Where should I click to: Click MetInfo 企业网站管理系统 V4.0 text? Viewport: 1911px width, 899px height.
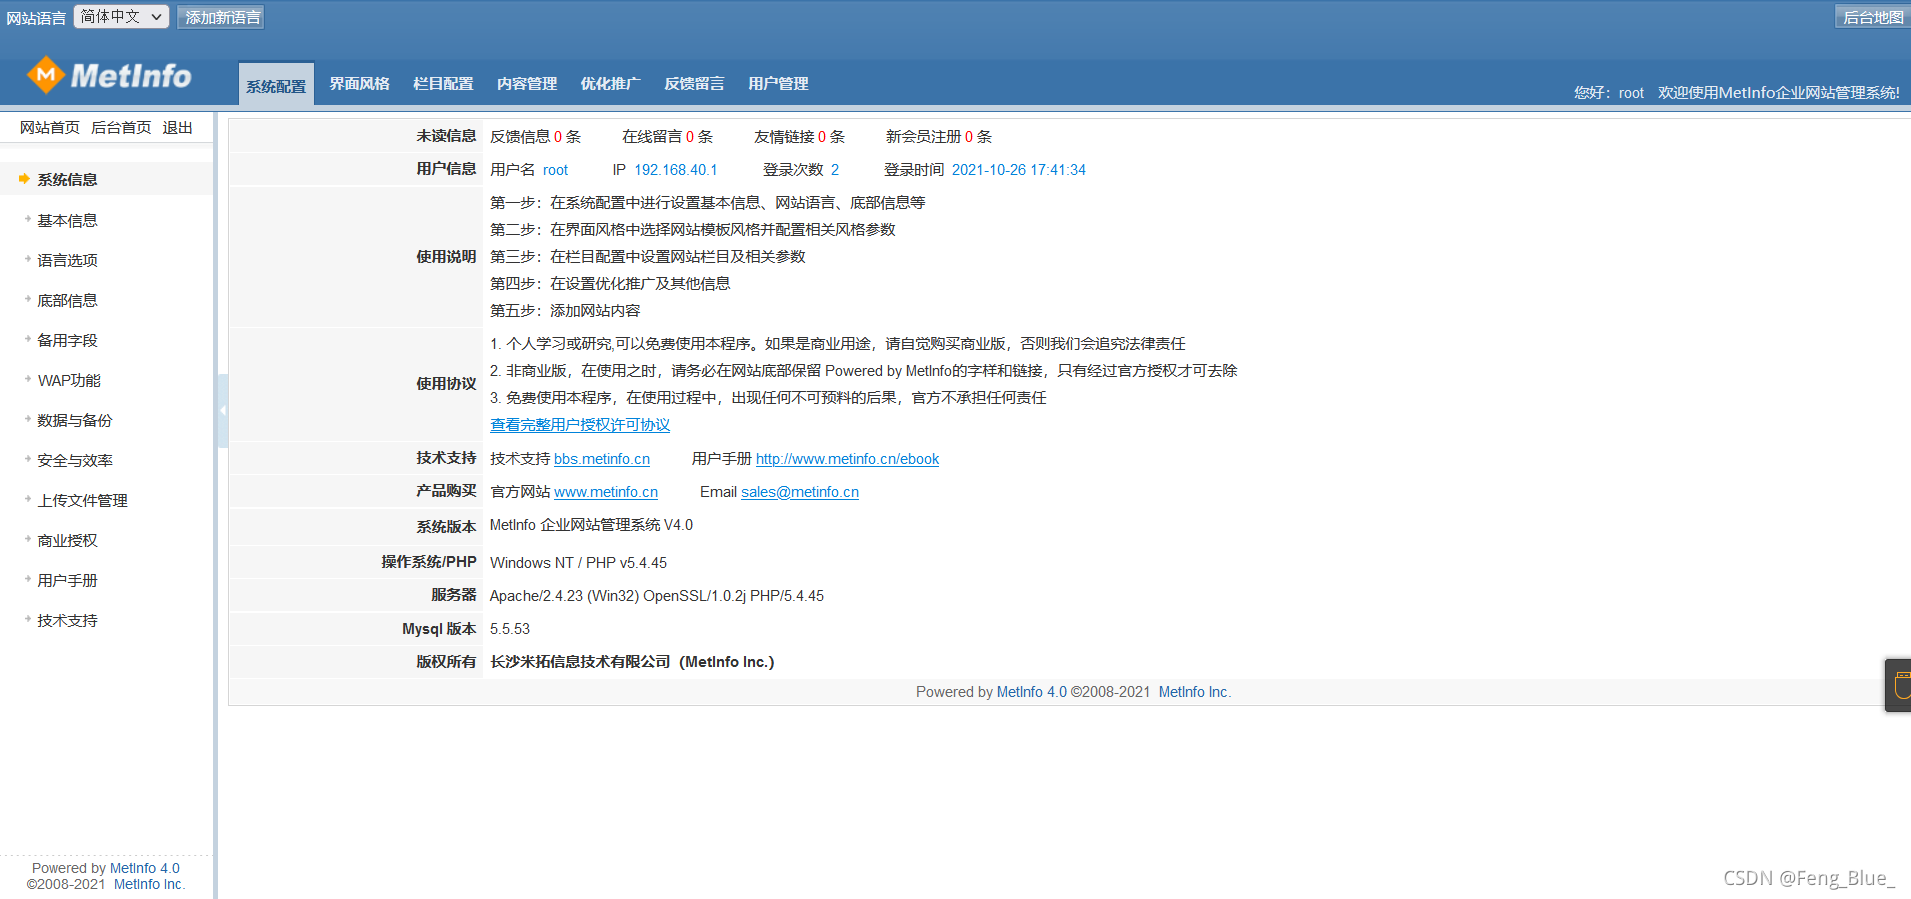click(591, 525)
